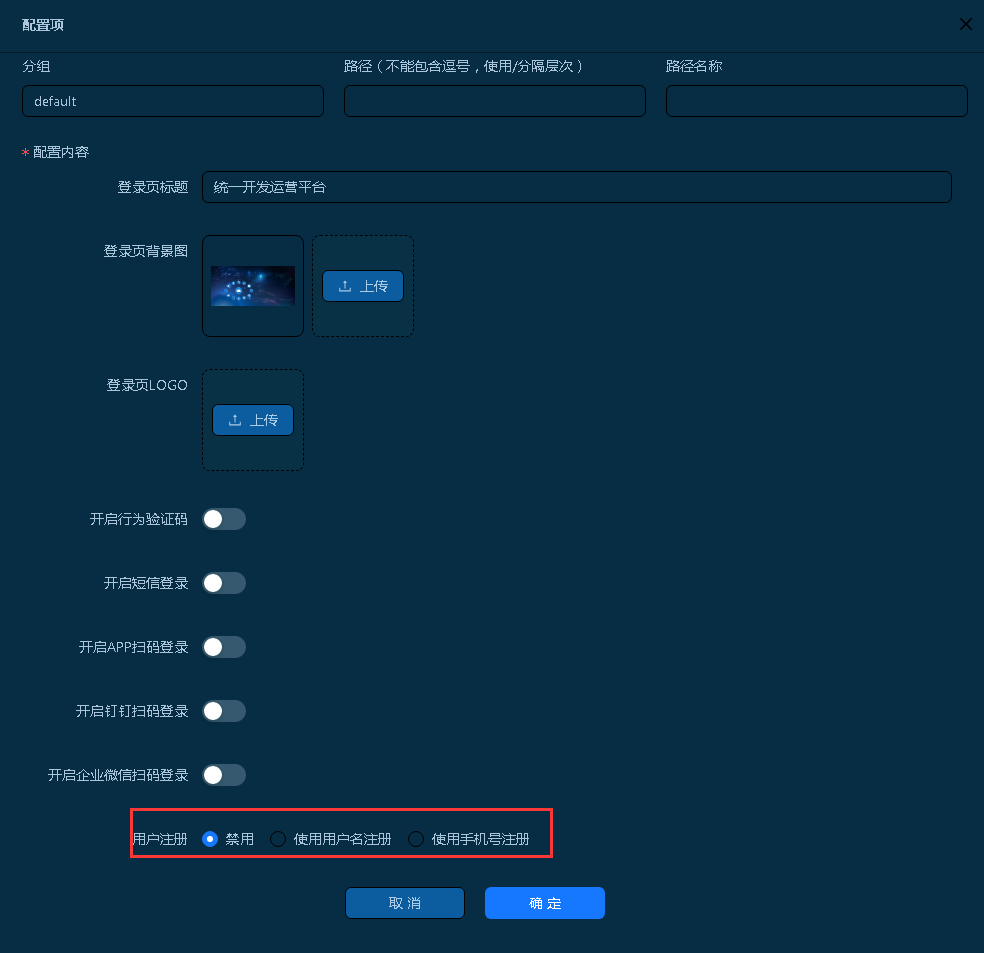Click 上传 button for 登录页背景图
Viewport: 984px width, 953px height.
(x=363, y=286)
